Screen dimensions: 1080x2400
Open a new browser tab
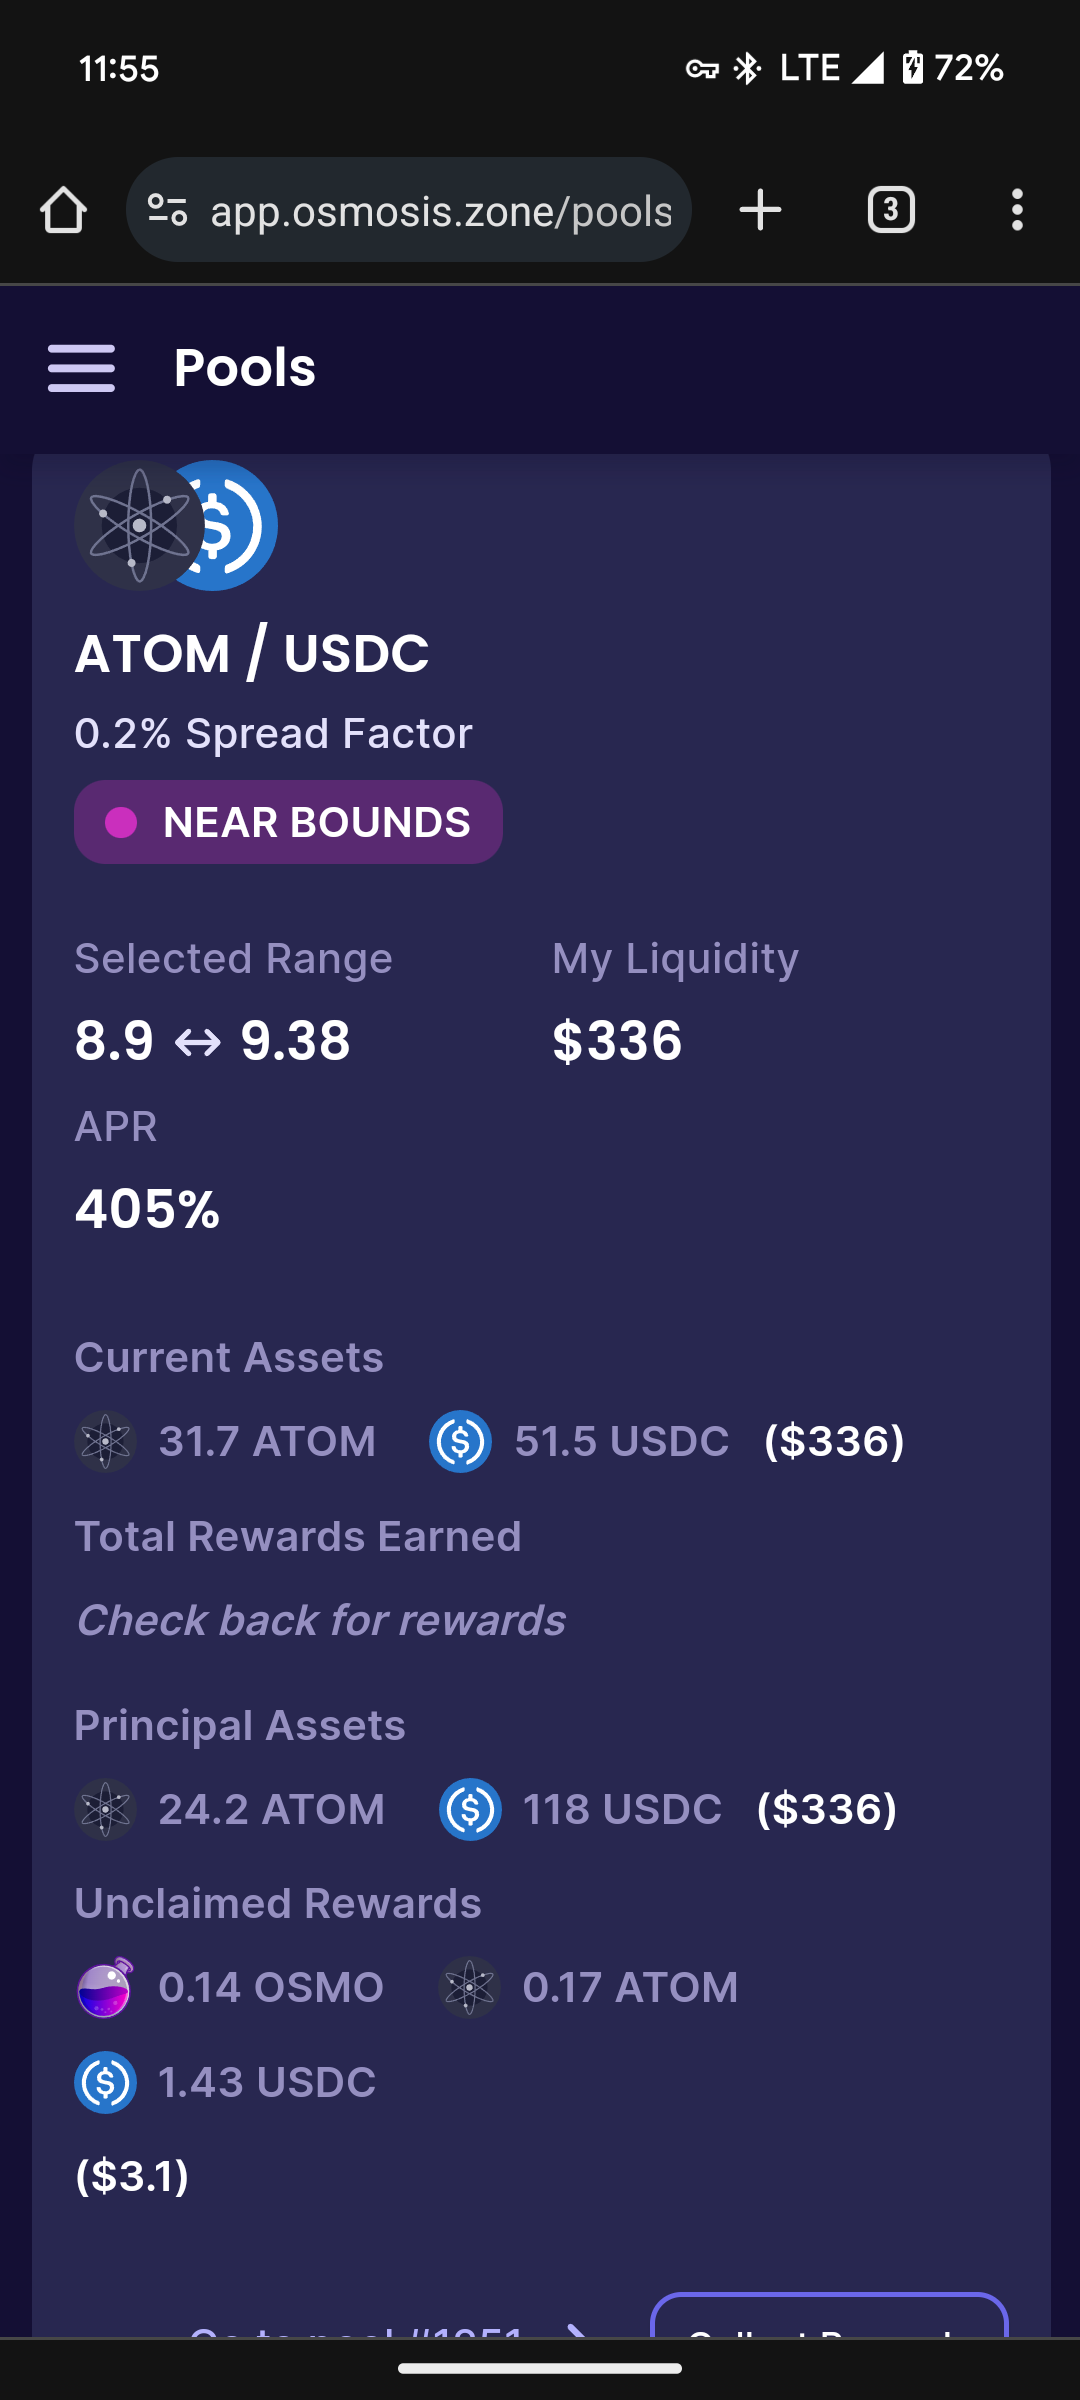coord(760,210)
